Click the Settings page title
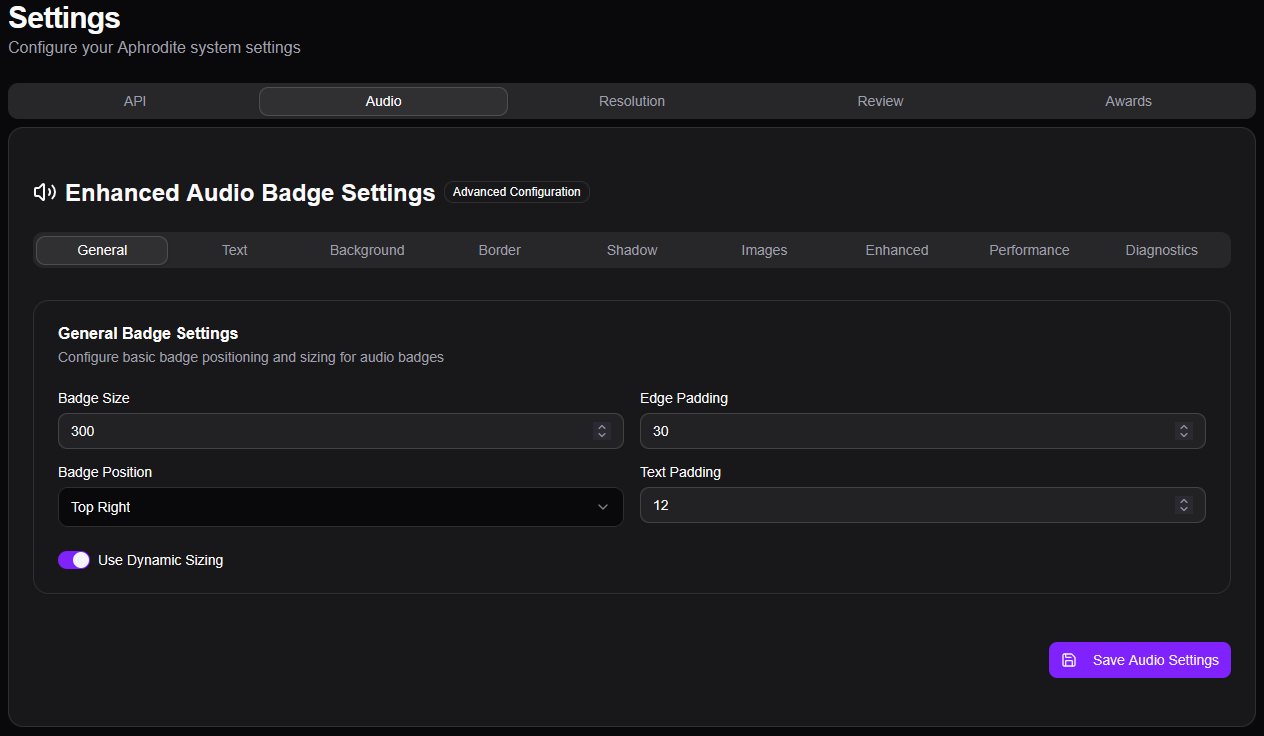Viewport: 1264px width, 736px height. (64, 17)
